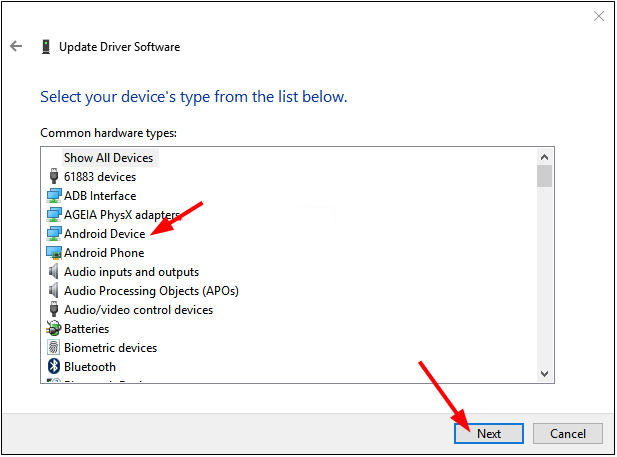Click the Audio/video control devices plug icon
The height and width of the screenshot is (457, 617).
[54, 309]
